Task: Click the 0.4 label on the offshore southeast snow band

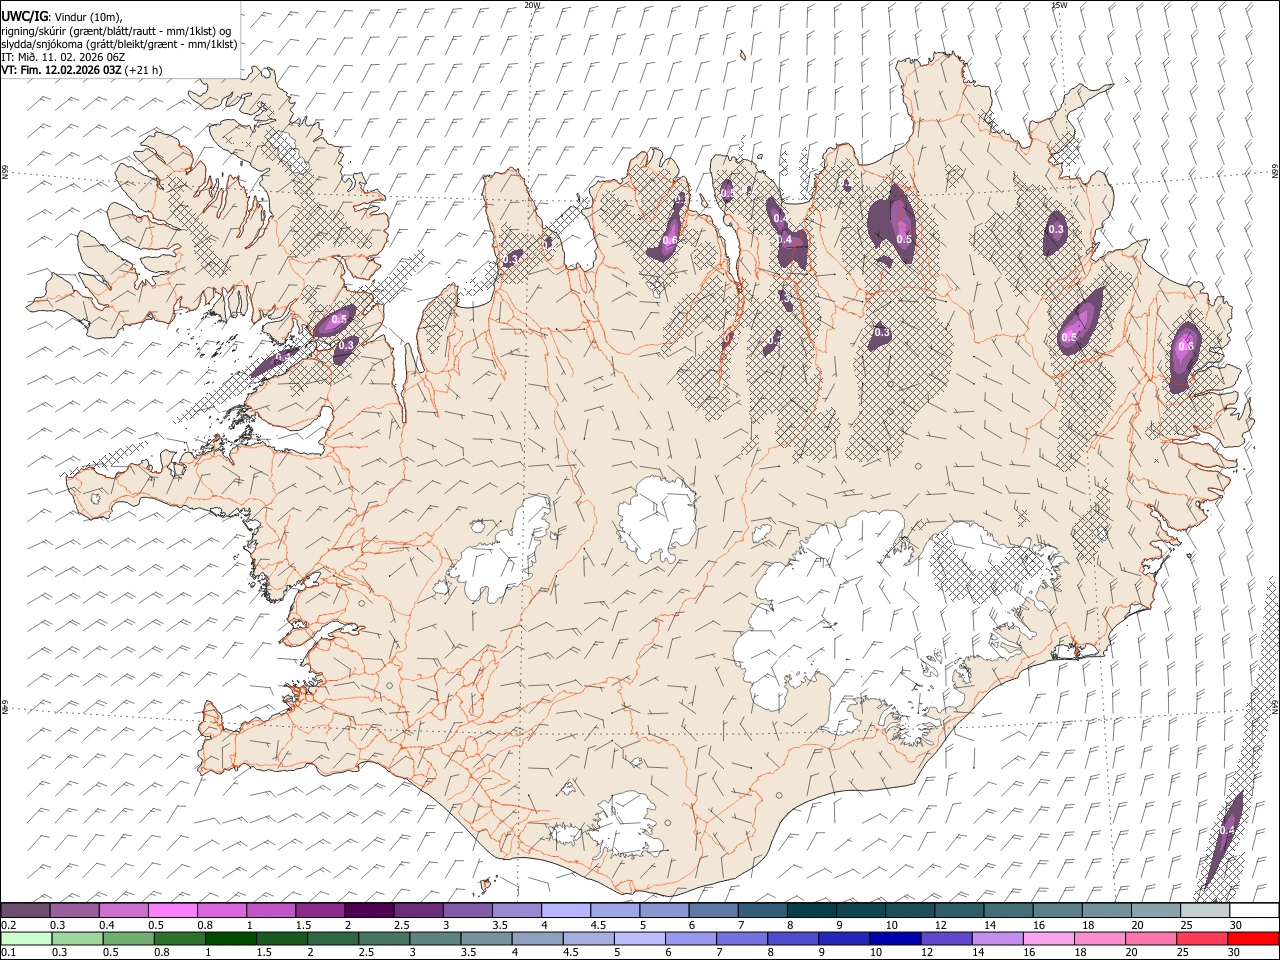Action: 1227,830
